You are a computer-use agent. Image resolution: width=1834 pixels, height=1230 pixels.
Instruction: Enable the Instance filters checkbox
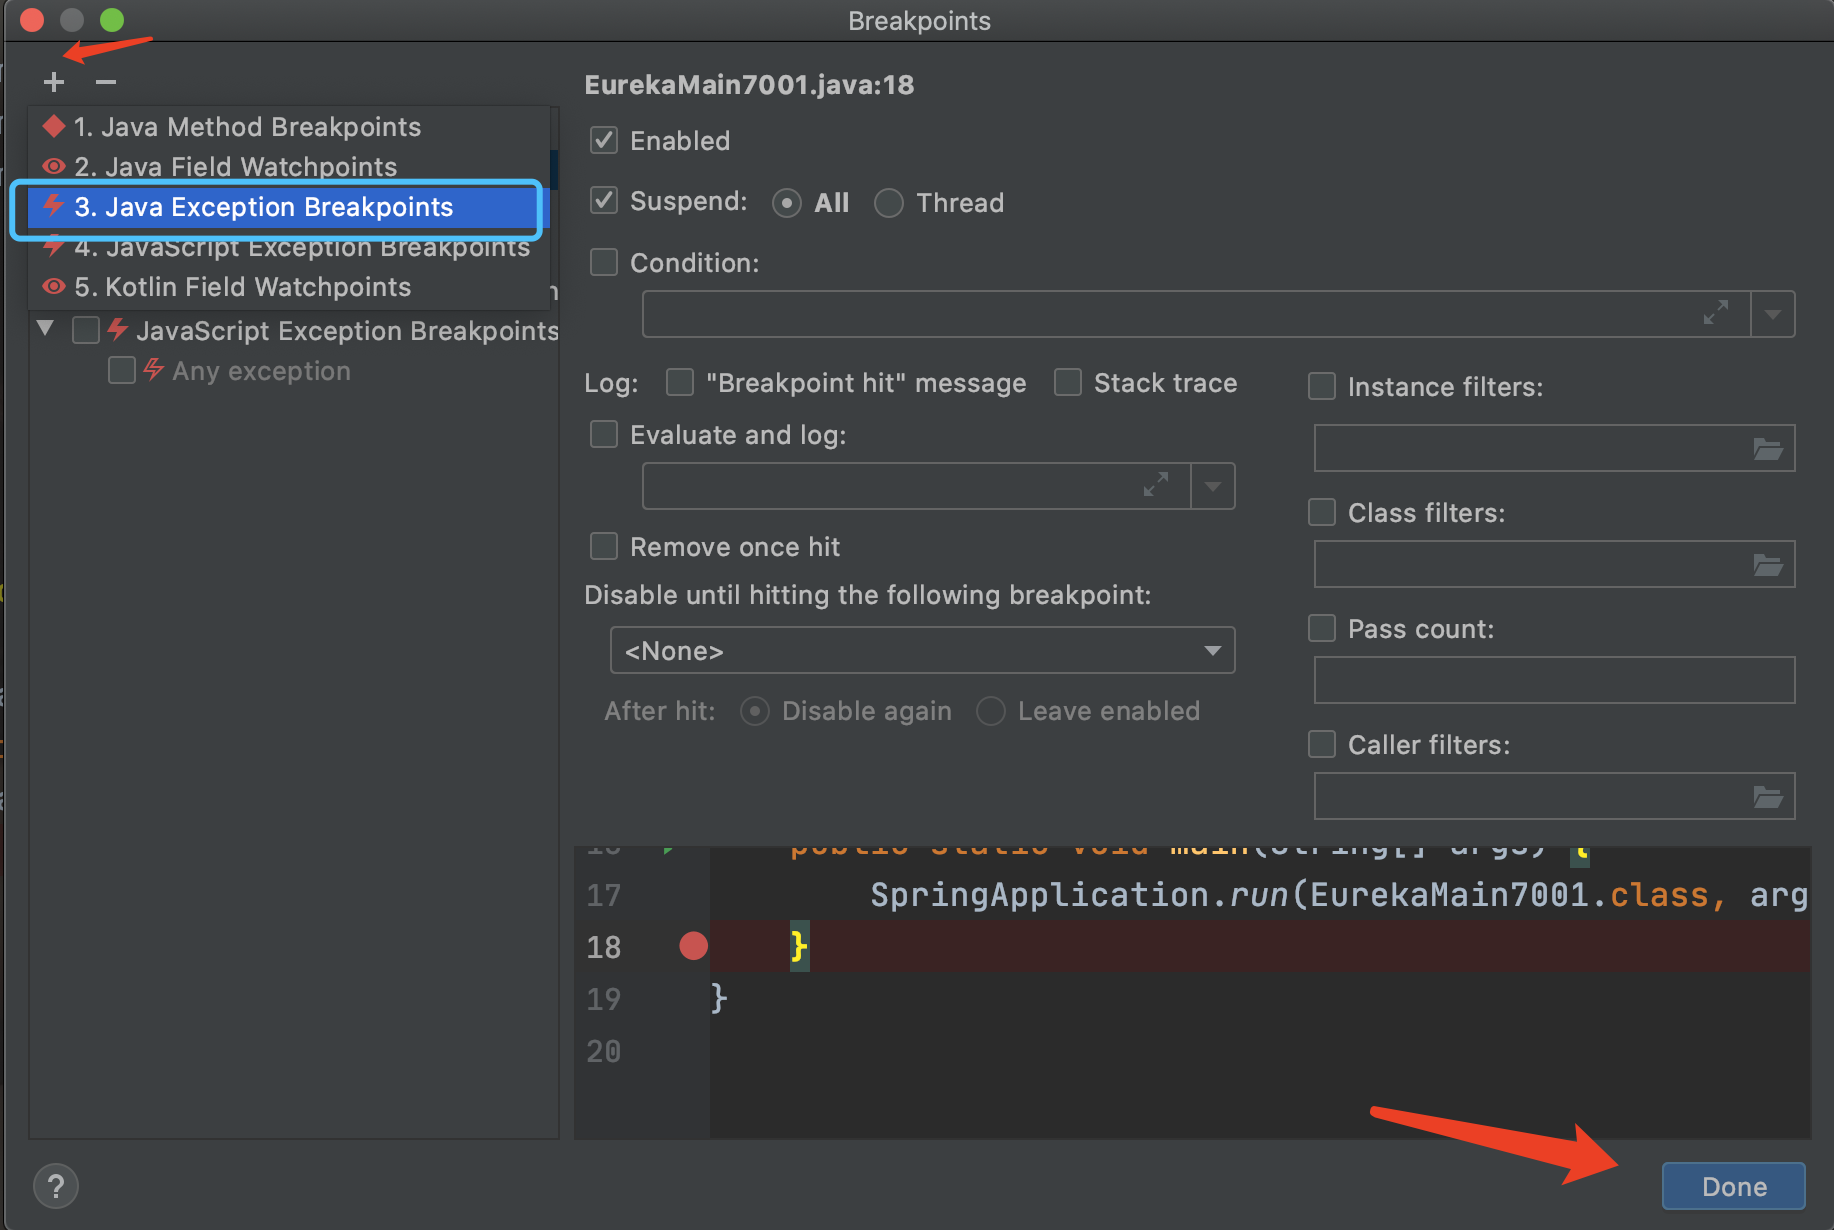pyautogui.click(x=1322, y=386)
